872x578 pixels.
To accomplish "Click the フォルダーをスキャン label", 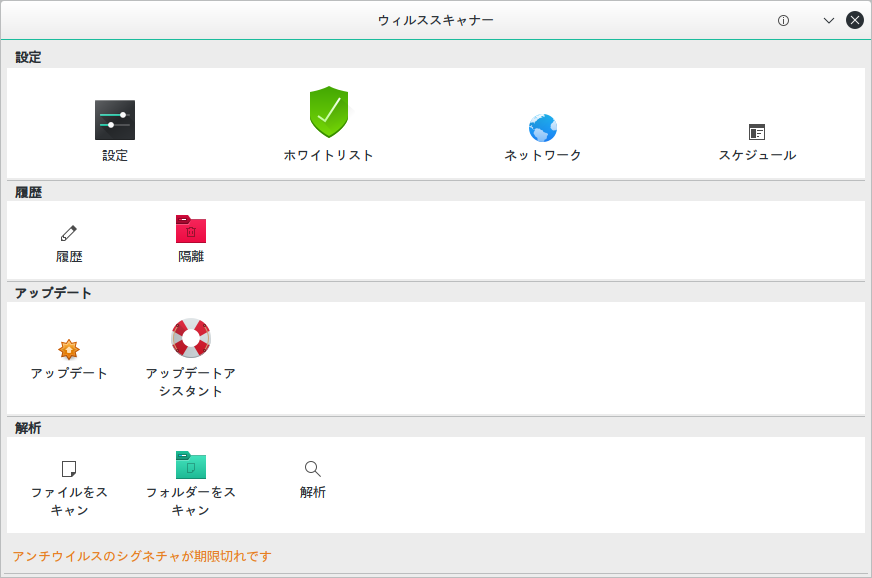I will (x=191, y=501).
